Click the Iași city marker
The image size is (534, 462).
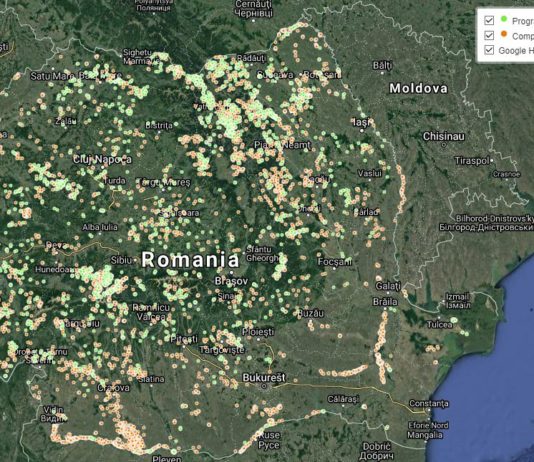tap(362, 130)
